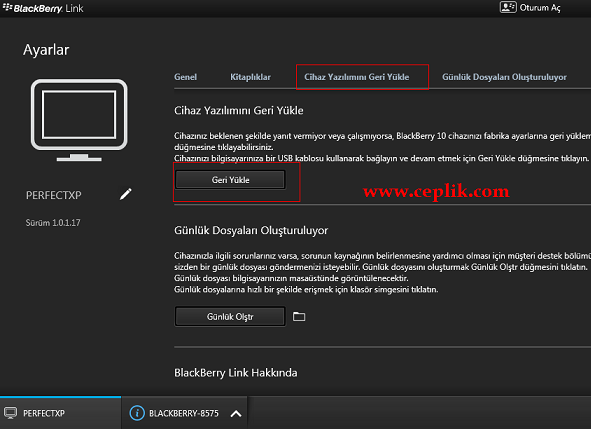Click the monitor icon in bottom bar
This screenshot has width=591, height=429.
(10, 413)
